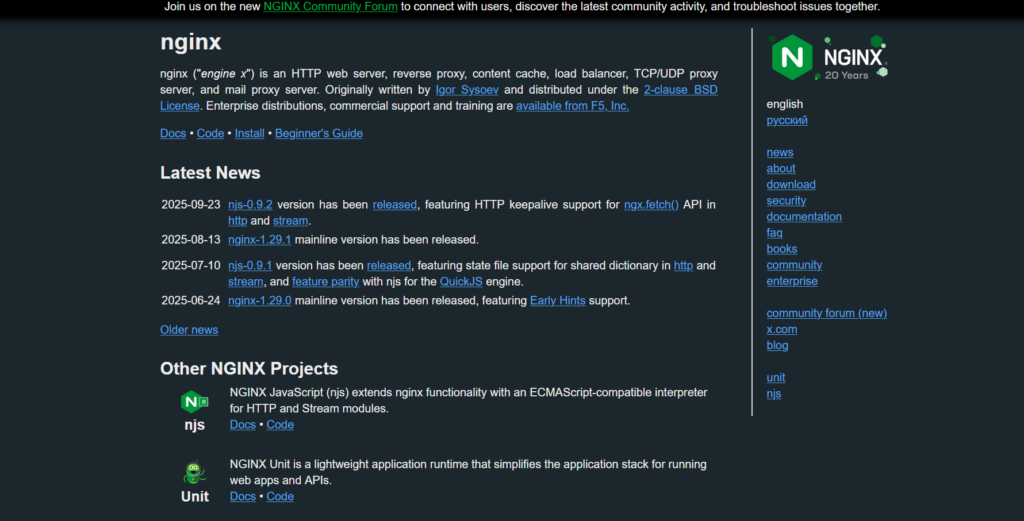1024x521 pixels.
Task: Click the njs-0.9.2 release link
Action: [250, 205]
